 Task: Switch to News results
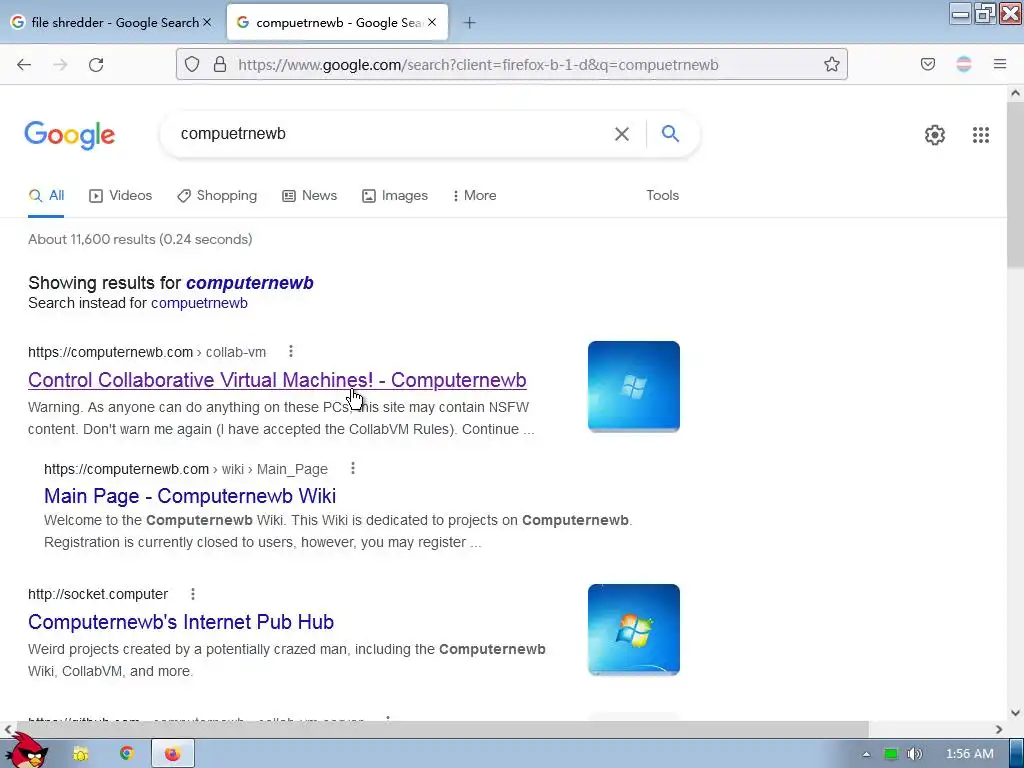coord(310,195)
